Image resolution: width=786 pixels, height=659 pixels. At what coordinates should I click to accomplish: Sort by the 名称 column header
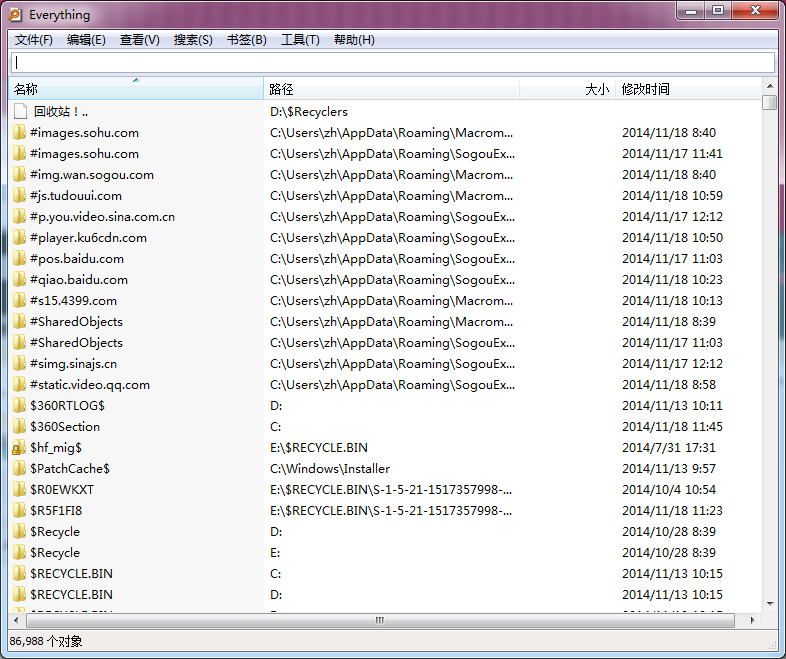[136, 89]
